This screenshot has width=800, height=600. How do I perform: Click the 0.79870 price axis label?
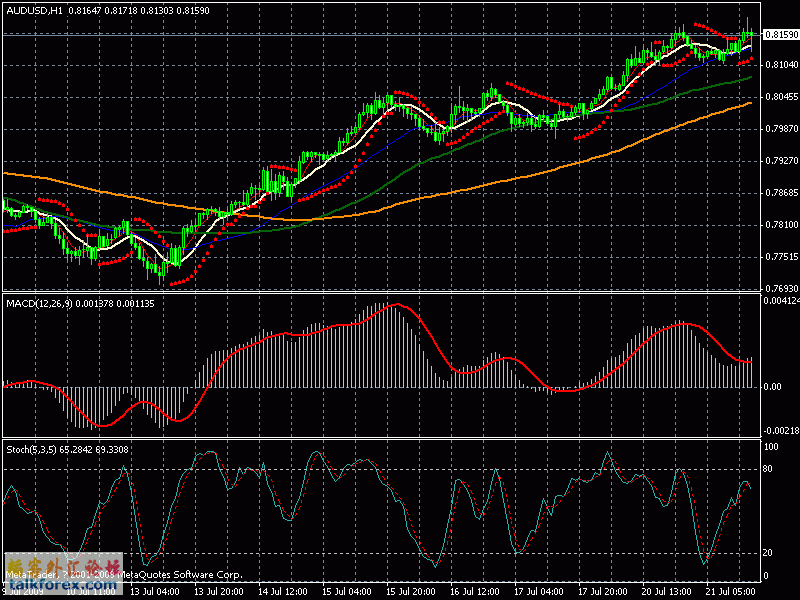[x=782, y=129]
